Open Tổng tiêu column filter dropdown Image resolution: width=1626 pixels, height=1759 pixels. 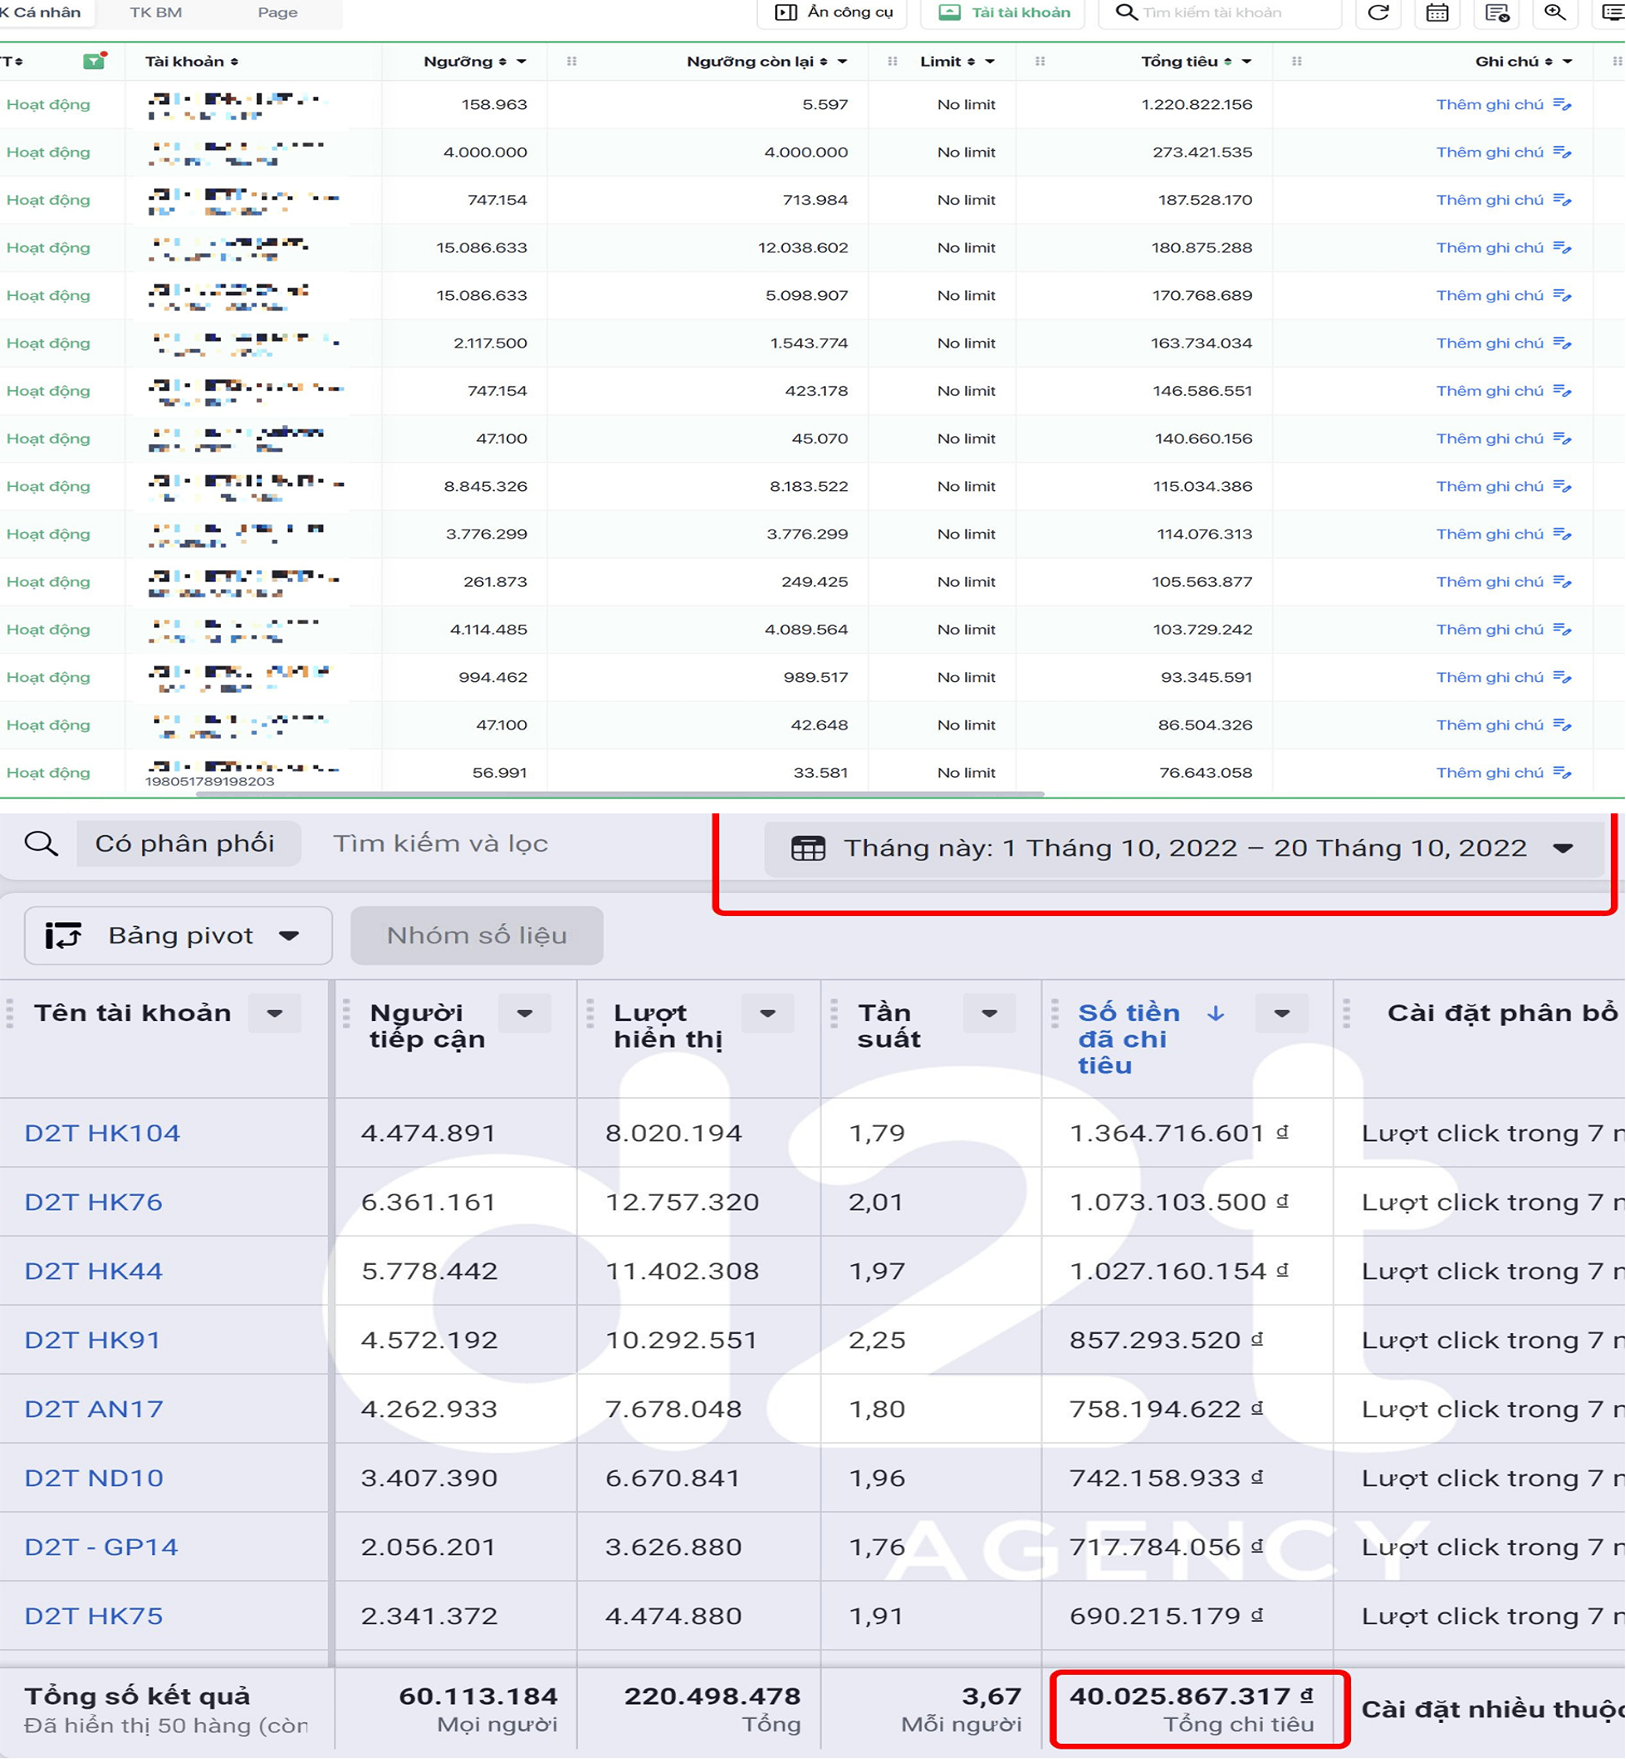point(1247,62)
